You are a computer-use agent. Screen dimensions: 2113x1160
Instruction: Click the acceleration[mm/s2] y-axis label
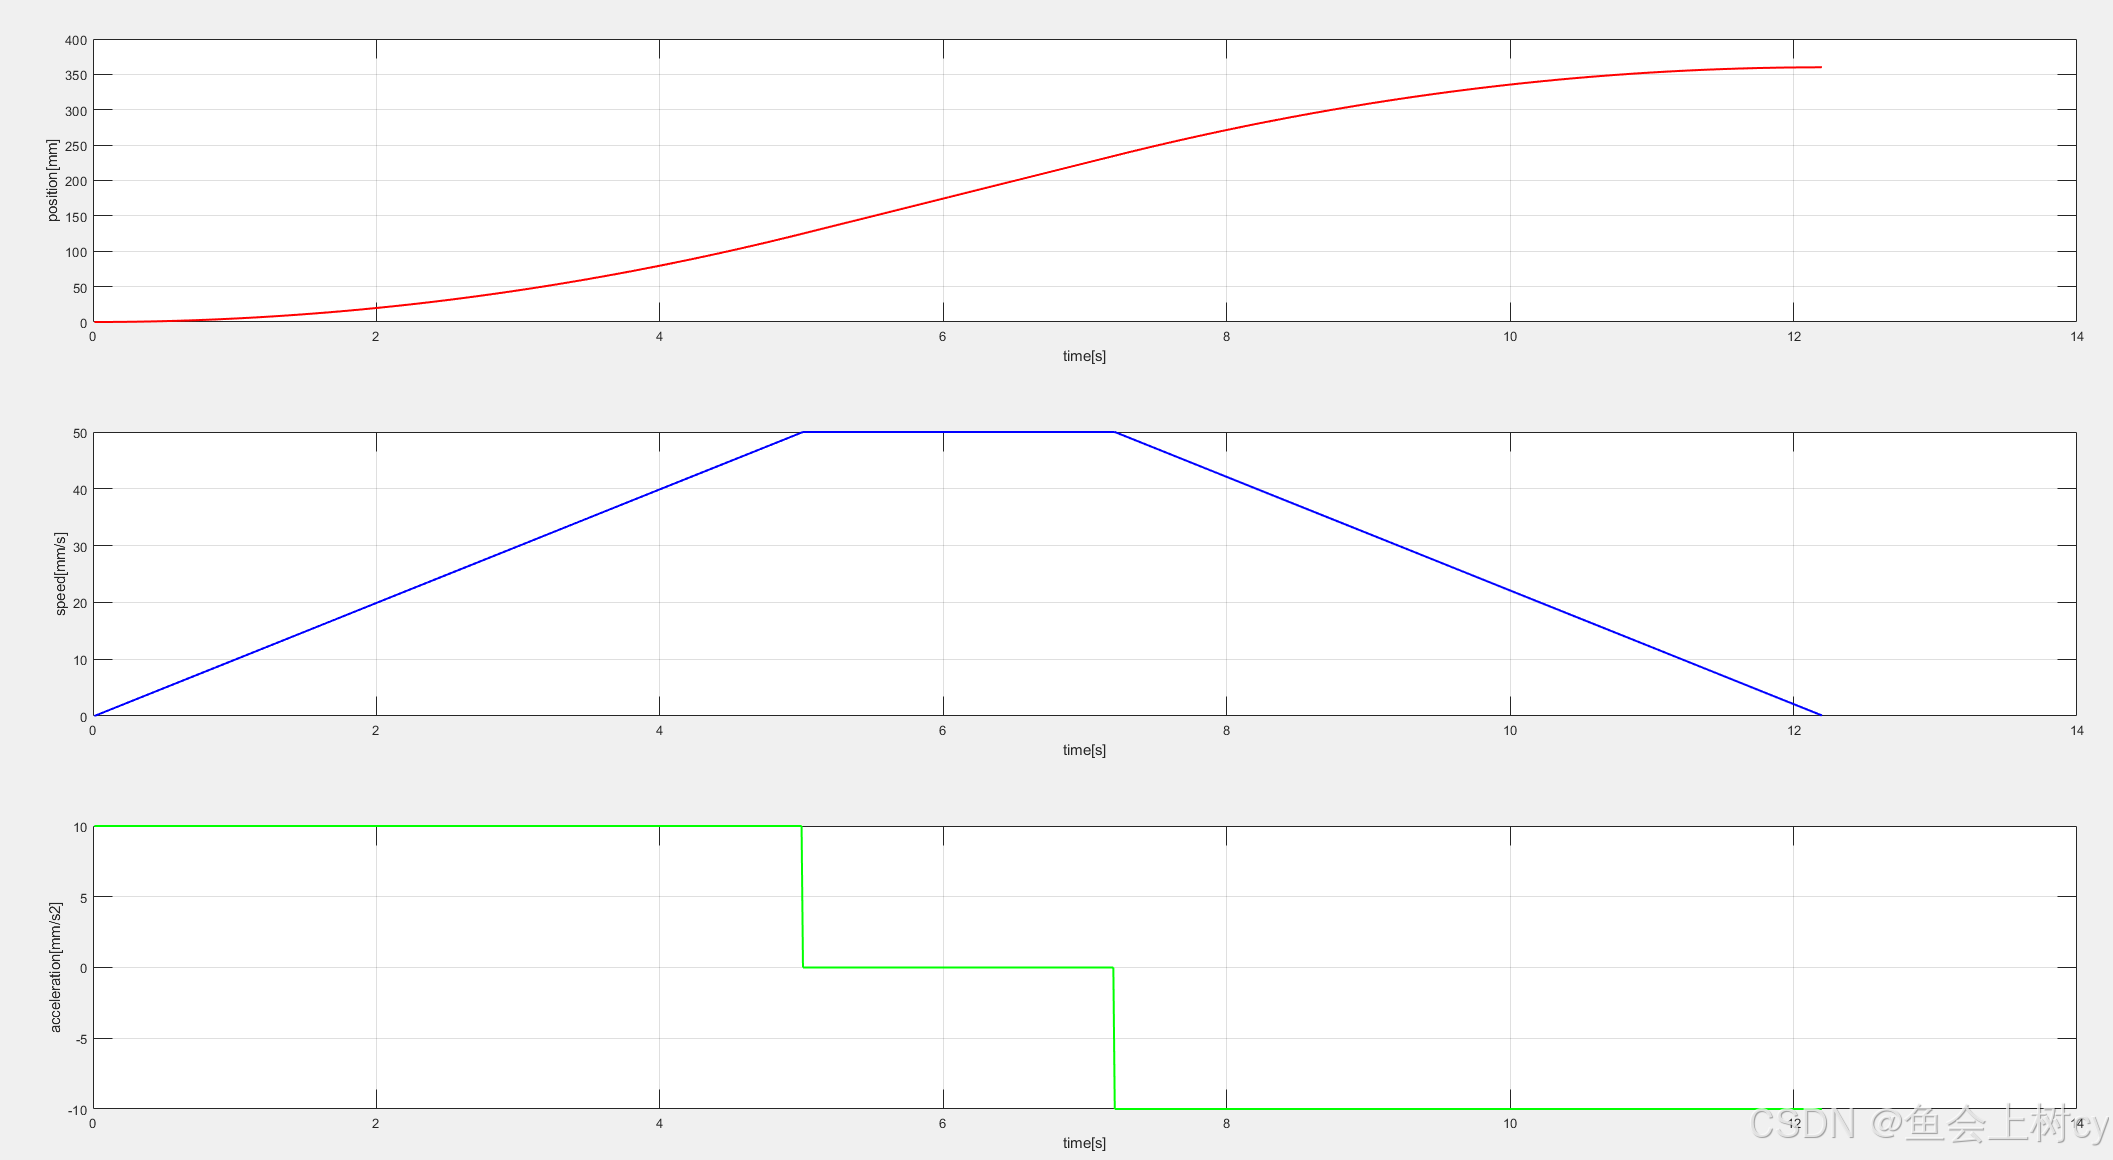click(55, 967)
